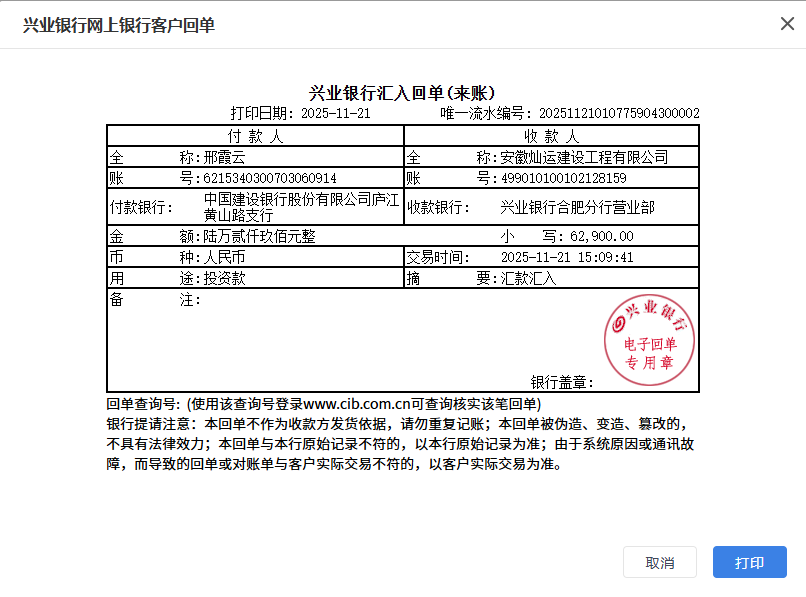Click the payer name 邢霞云

(x=224, y=157)
